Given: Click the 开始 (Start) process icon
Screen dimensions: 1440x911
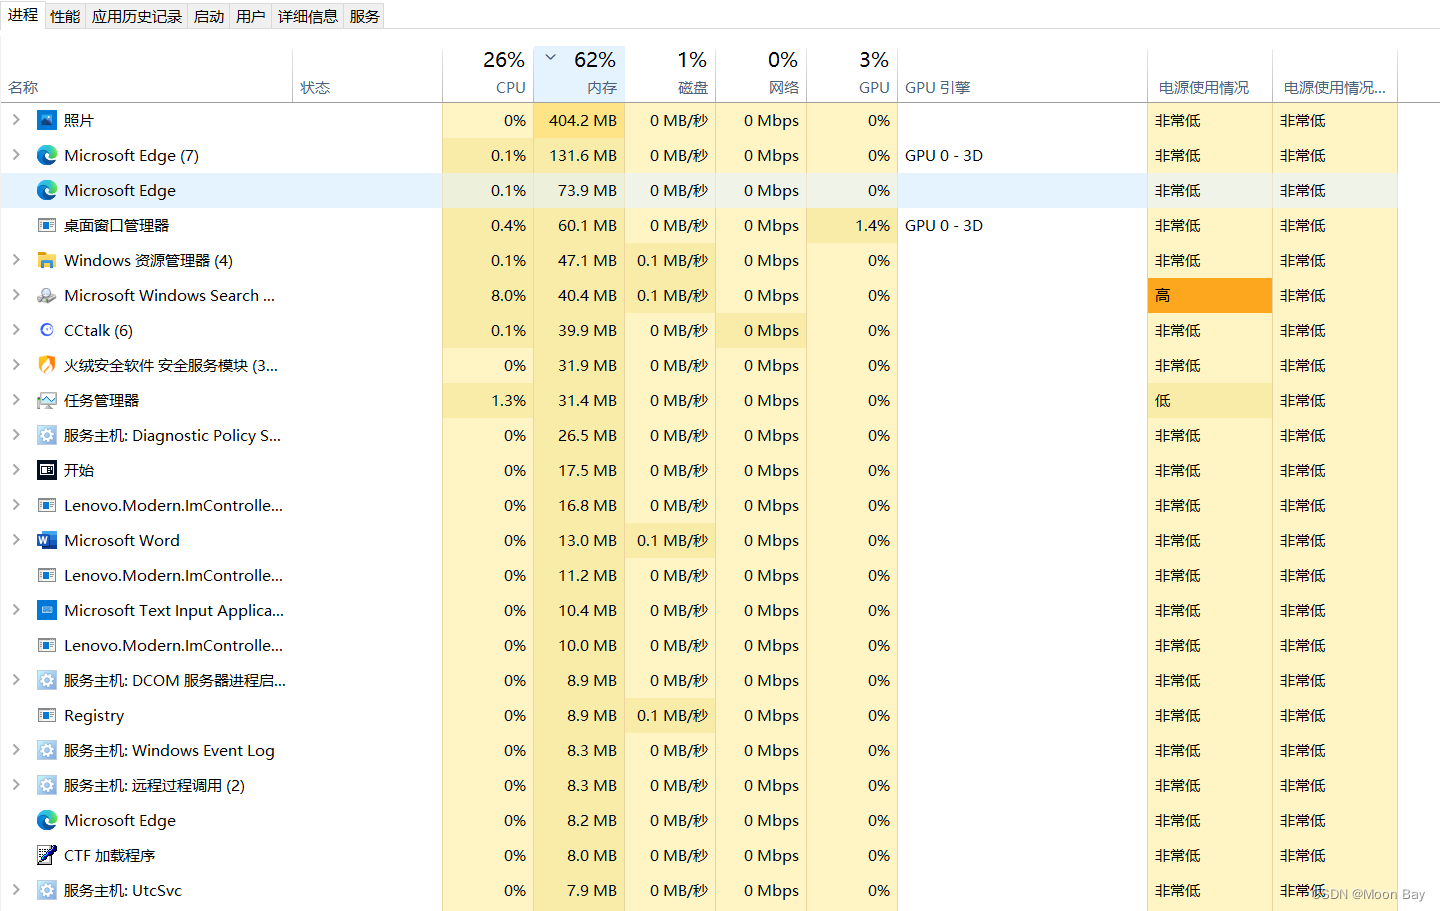Looking at the screenshot, I should (x=46, y=470).
